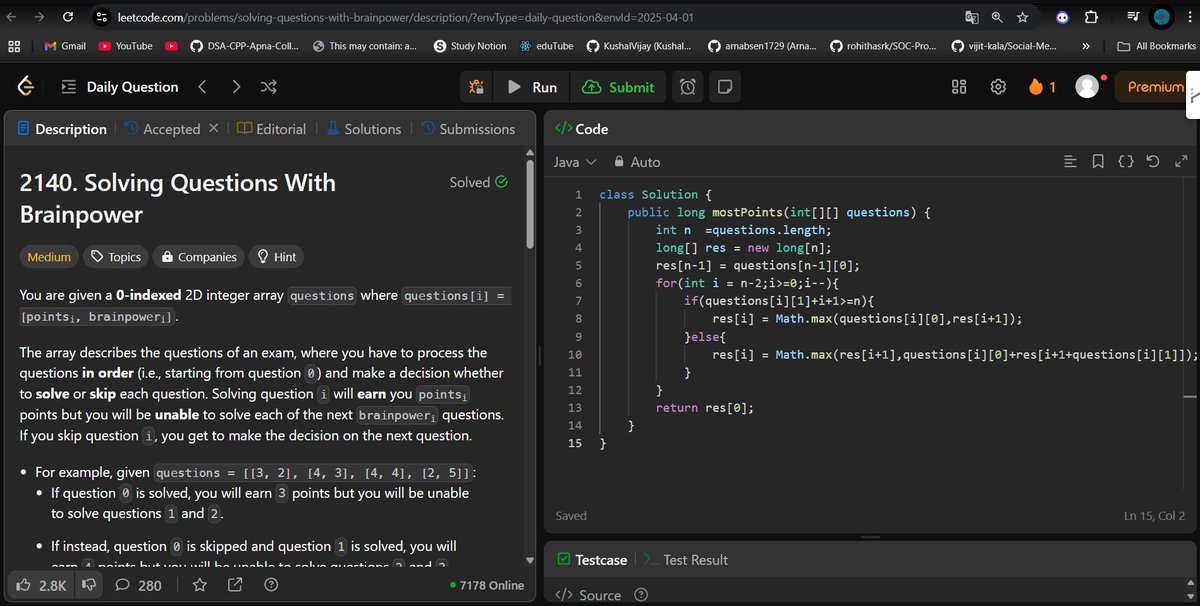Click the LeetCode logo icon
The width and height of the screenshot is (1200, 606).
[27, 87]
